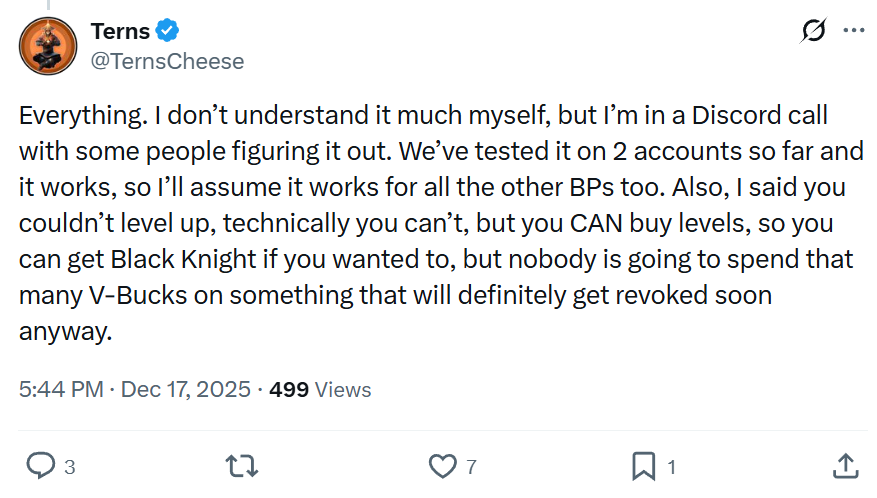Image resolution: width=877 pixels, height=498 pixels.
Task: Bookmark this tweet using the bookmark icon
Action: (643, 465)
